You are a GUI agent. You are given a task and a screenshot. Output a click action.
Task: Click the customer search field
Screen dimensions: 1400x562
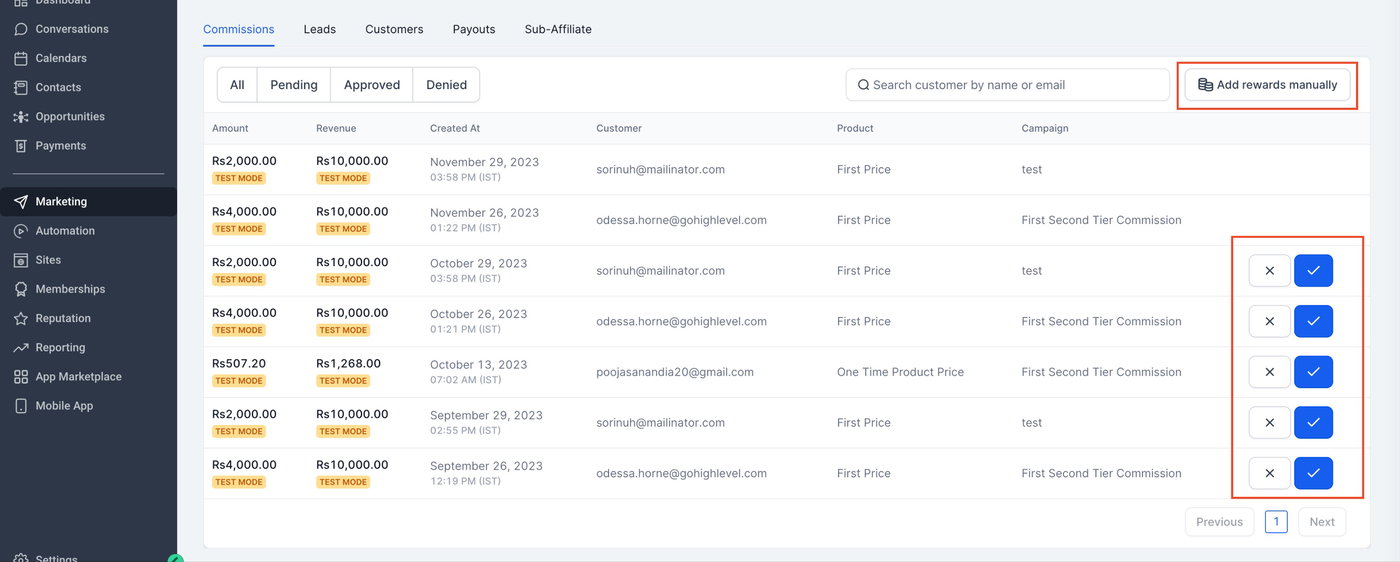(1010, 85)
